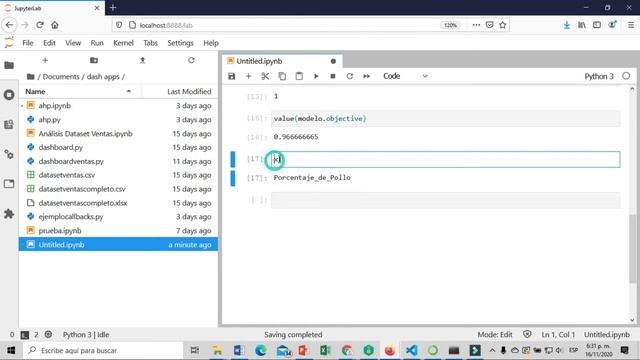This screenshot has width=640, height=360.
Task: Open Visual Studio Code from the taskbar
Action: (x=411, y=350)
